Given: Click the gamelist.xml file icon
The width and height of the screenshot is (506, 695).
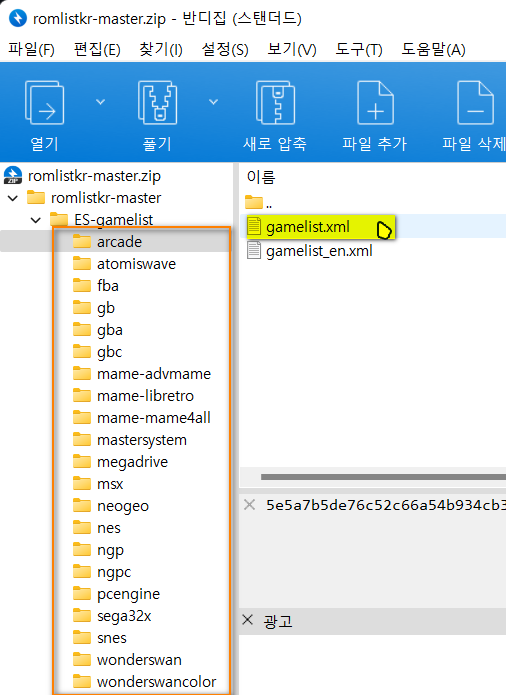Looking at the screenshot, I should click(x=254, y=226).
